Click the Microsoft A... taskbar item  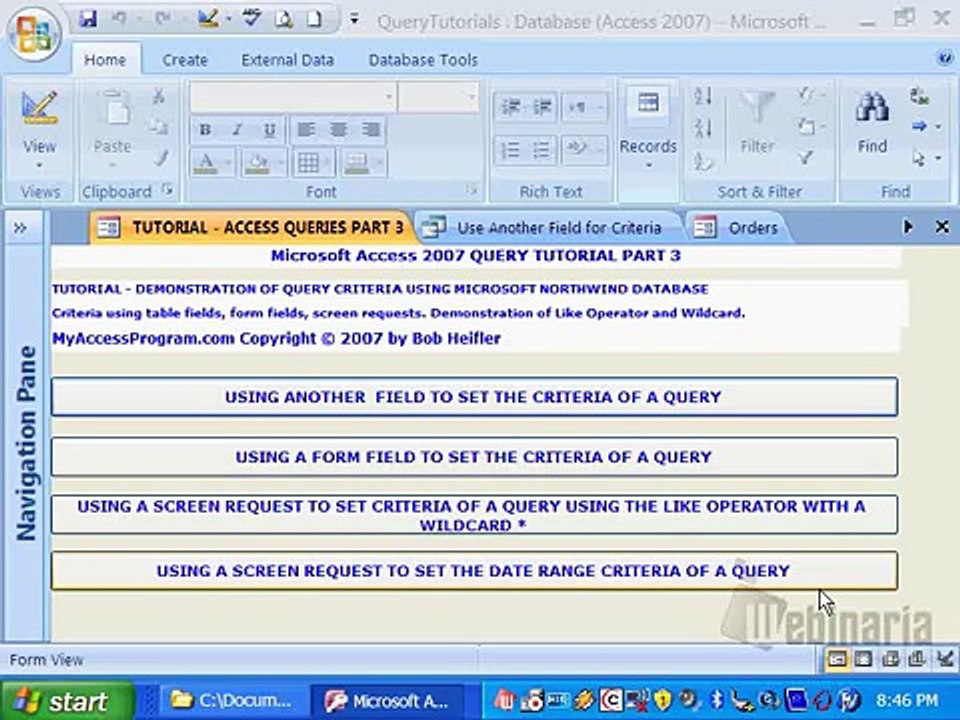pyautogui.click(x=387, y=700)
